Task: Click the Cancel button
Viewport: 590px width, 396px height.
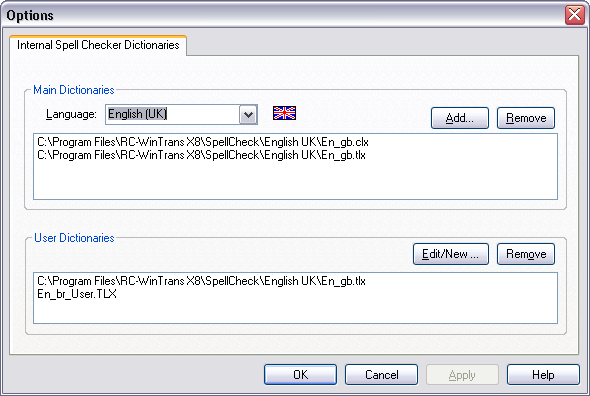Action: click(x=381, y=375)
